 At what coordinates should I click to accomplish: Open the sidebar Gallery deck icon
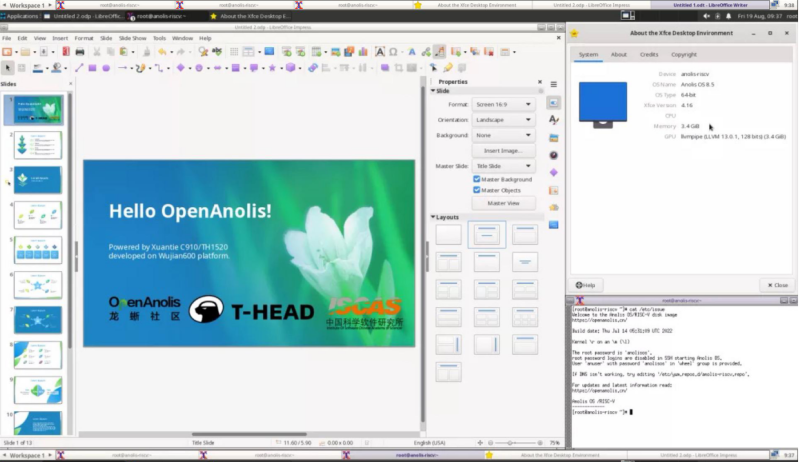tap(554, 138)
